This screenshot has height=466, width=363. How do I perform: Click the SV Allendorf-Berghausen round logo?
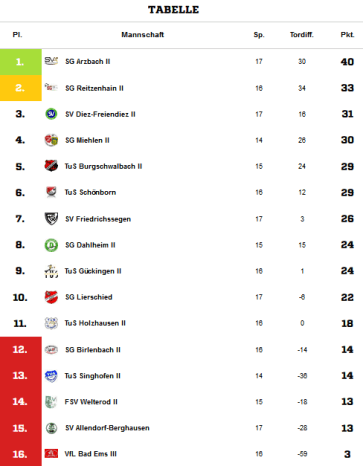point(51,428)
